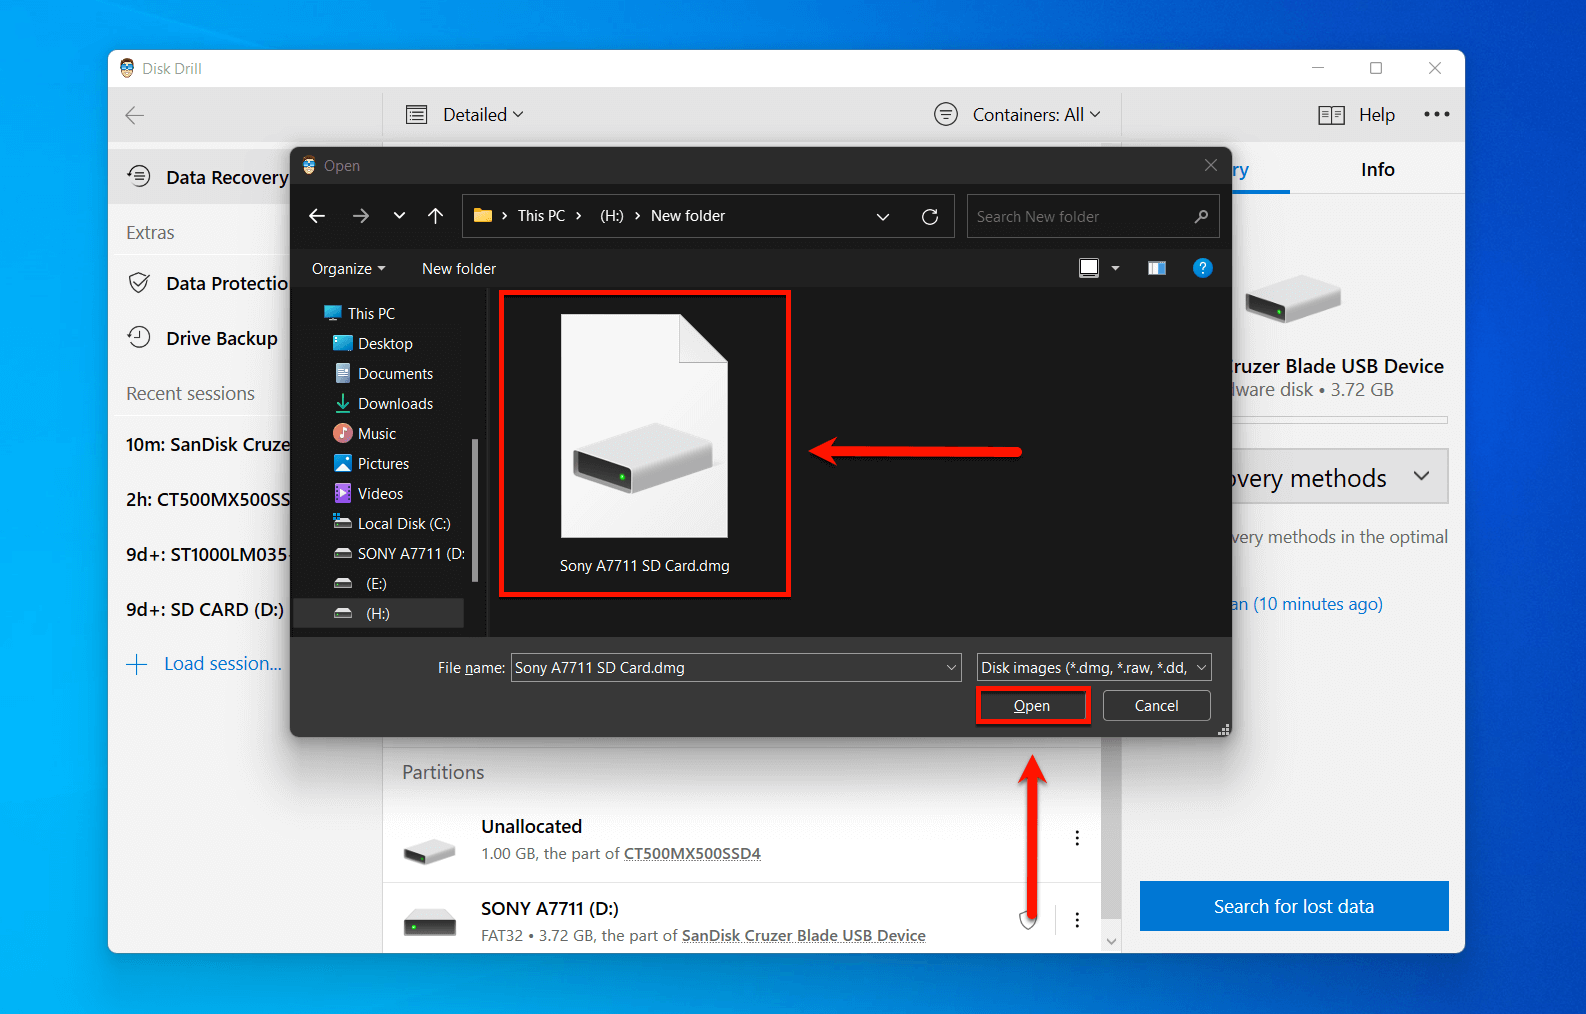Expand the File name history dropdown
This screenshot has width=1586, height=1014.
(951, 667)
